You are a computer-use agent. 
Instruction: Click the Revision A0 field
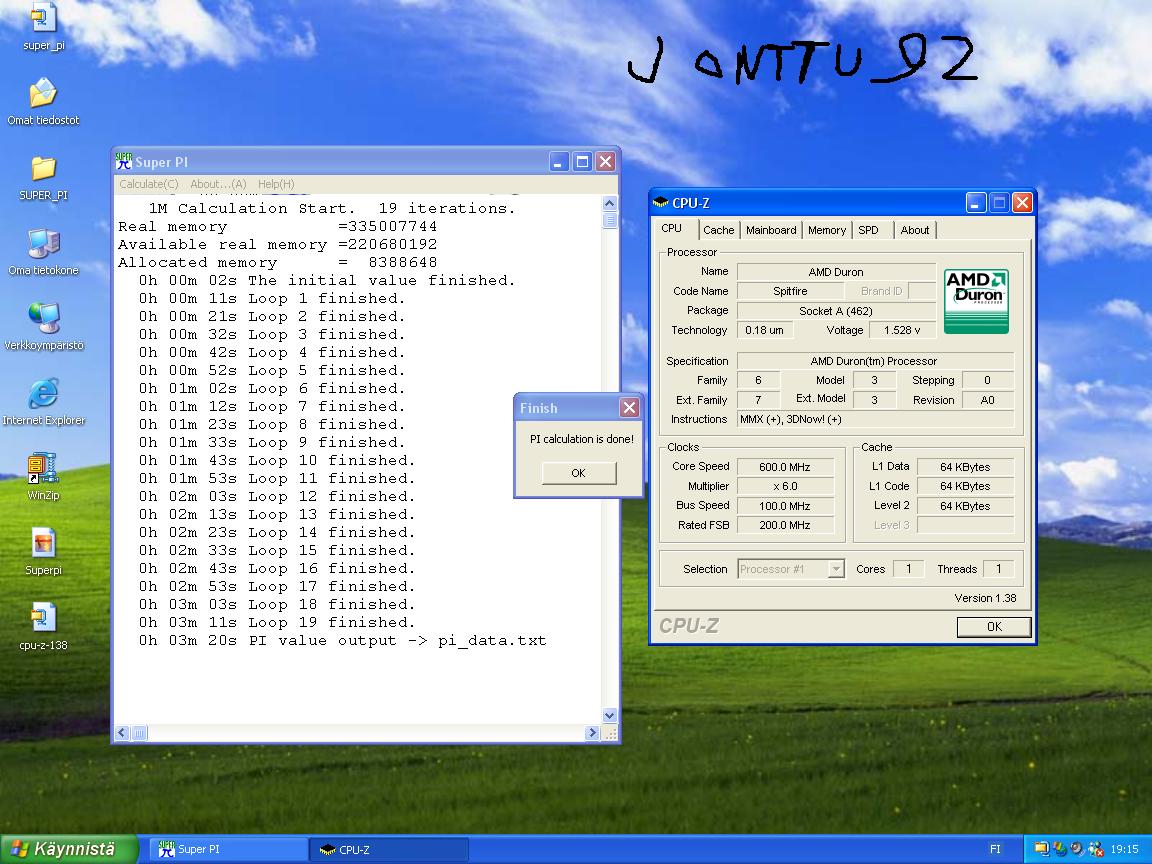pyautogui.click(x=987, y=400)
